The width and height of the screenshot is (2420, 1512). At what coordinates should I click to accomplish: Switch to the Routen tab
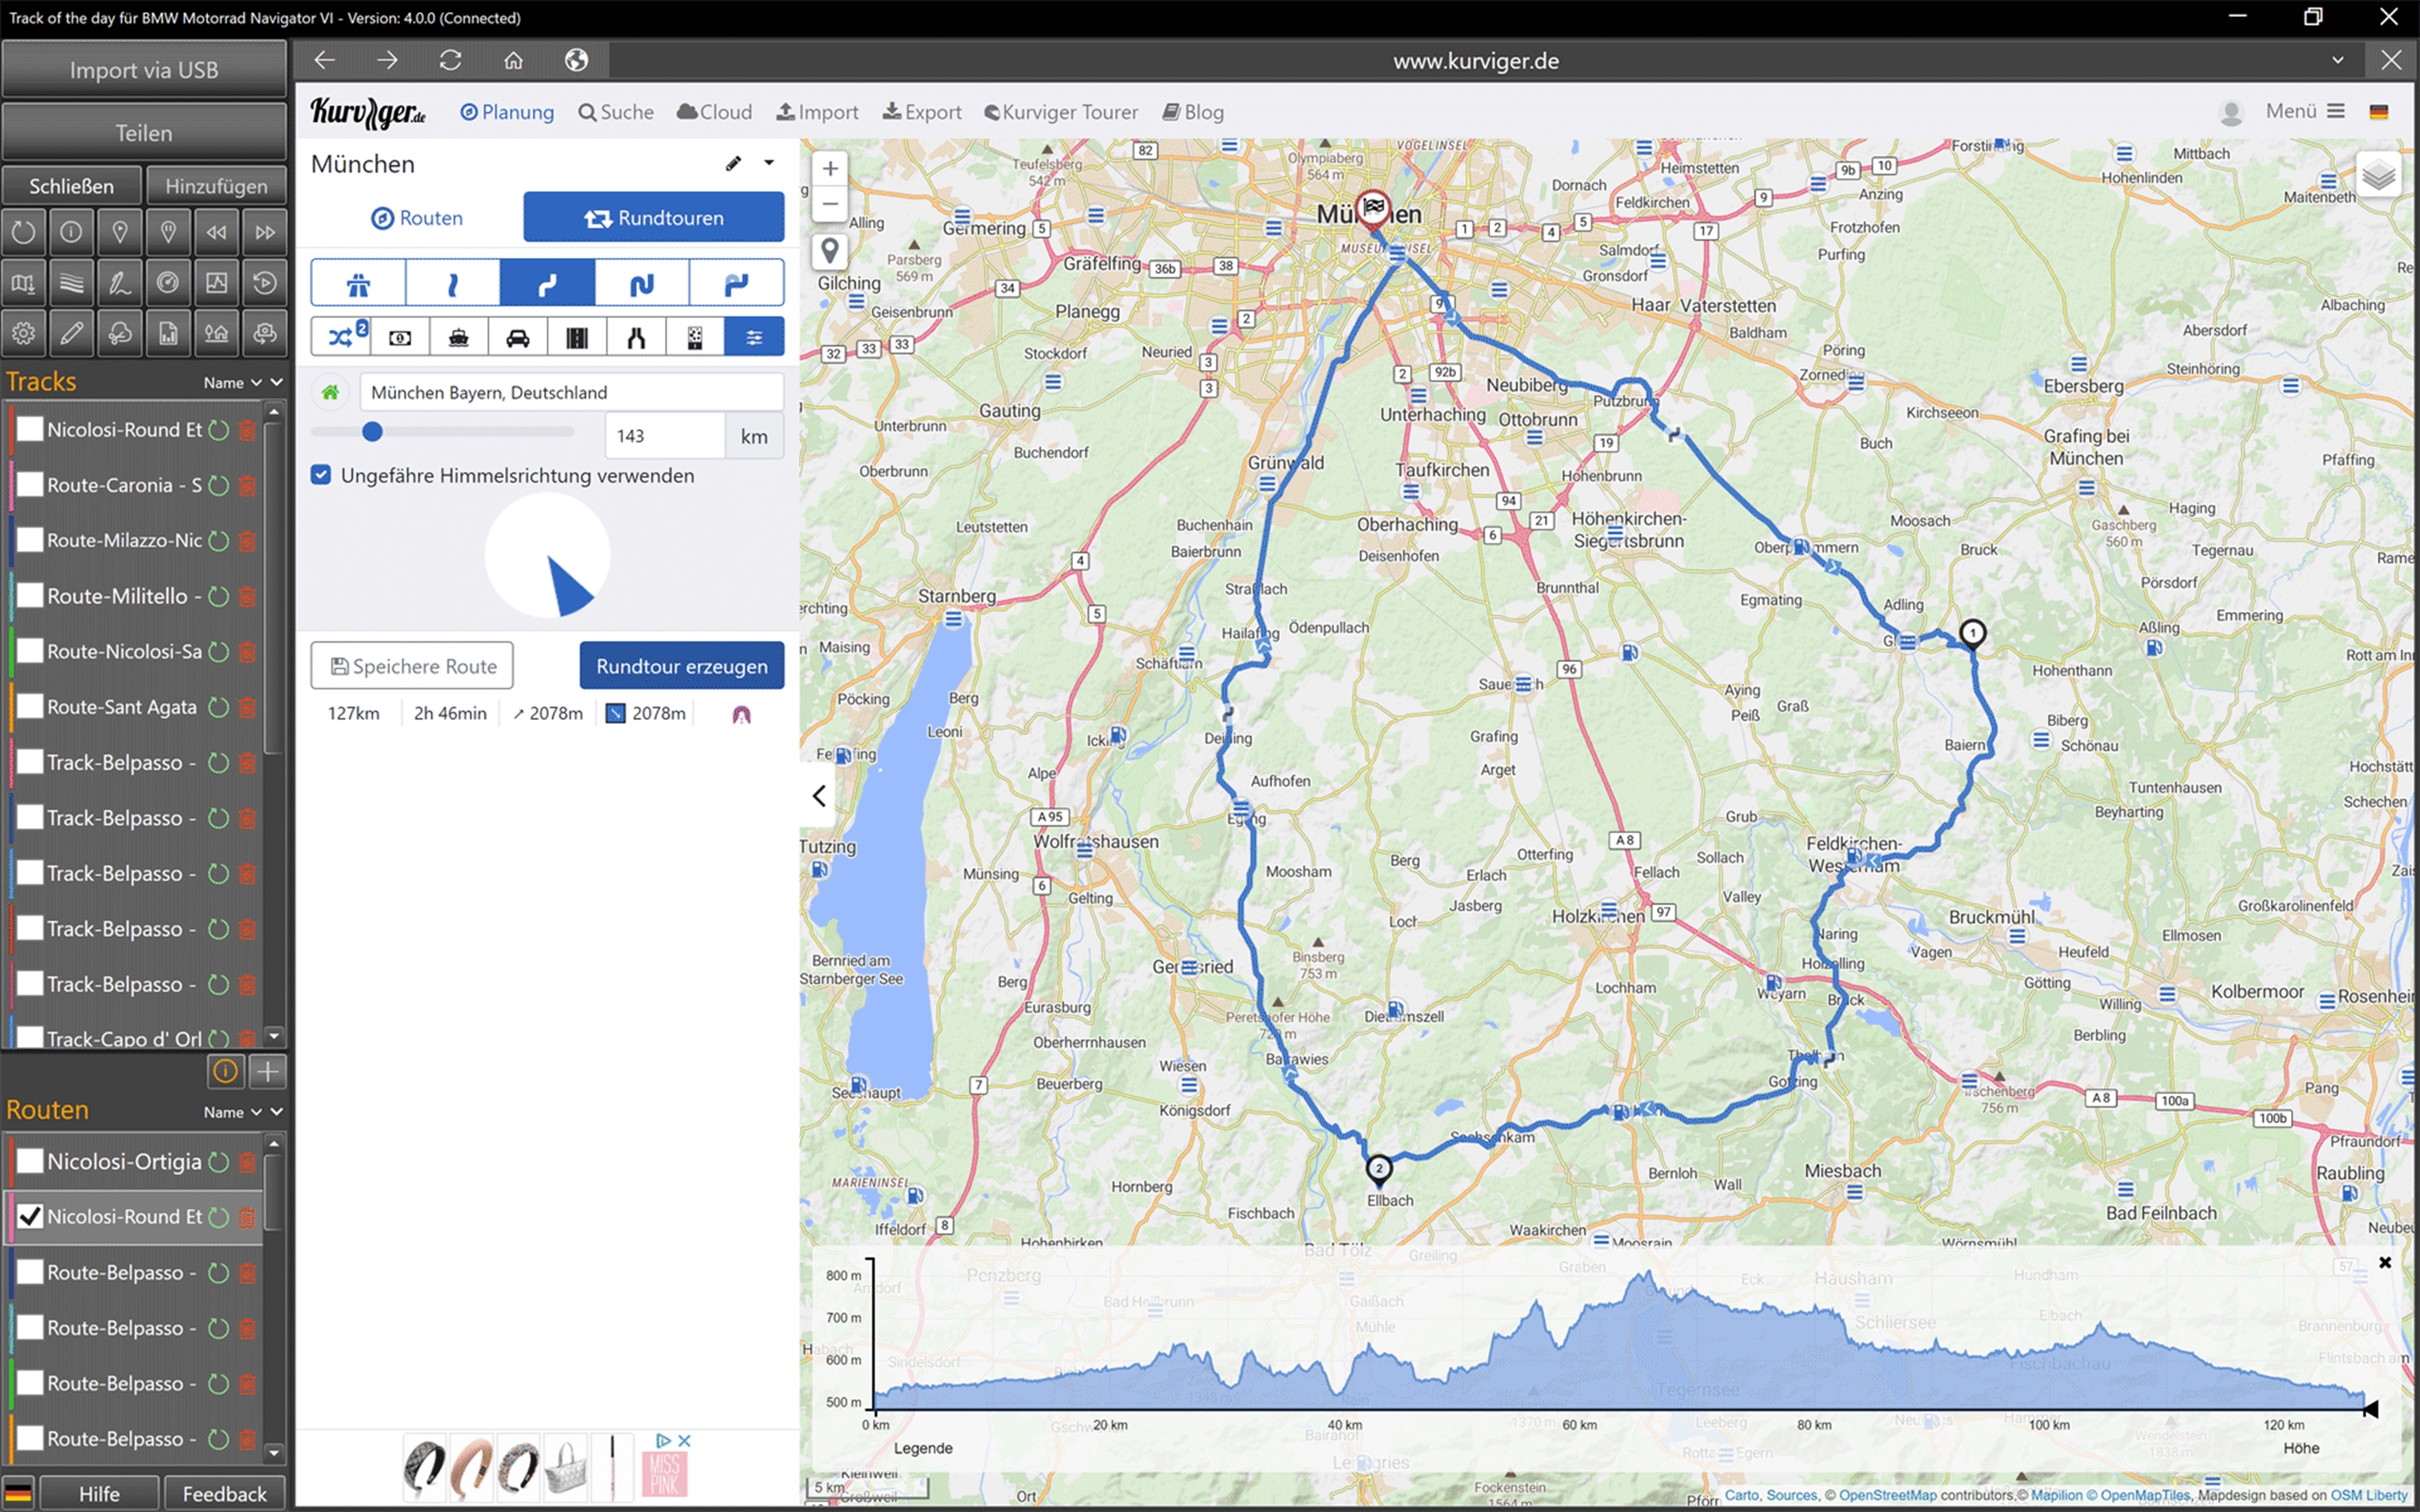tap(417, 218)
